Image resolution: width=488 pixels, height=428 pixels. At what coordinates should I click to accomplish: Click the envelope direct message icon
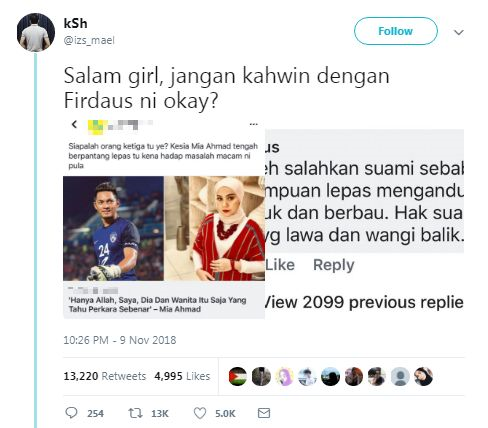click(264, 413)
